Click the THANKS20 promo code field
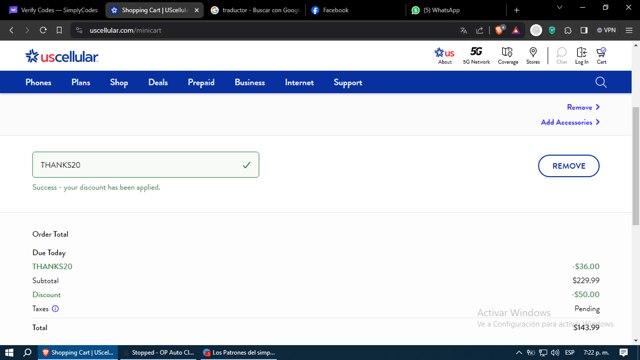Image resolution: width=640 pixels, height=360 pixels. pyautogui.click(x=146, y=164)
